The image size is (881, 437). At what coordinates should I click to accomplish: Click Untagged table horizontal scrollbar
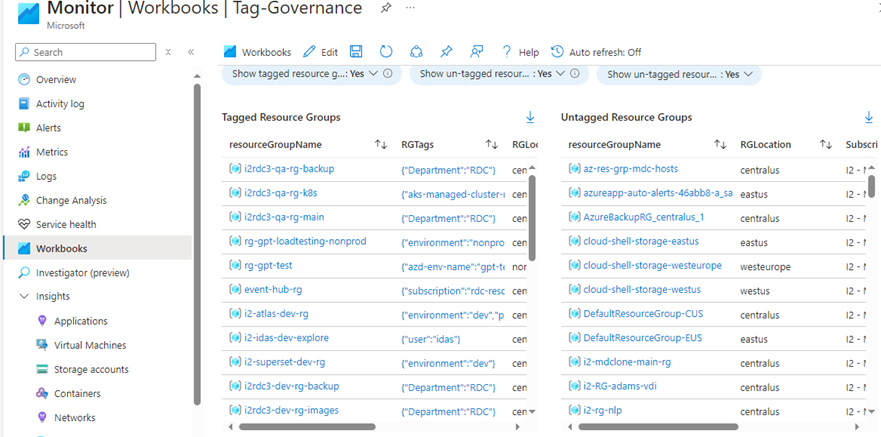[658, 427]
